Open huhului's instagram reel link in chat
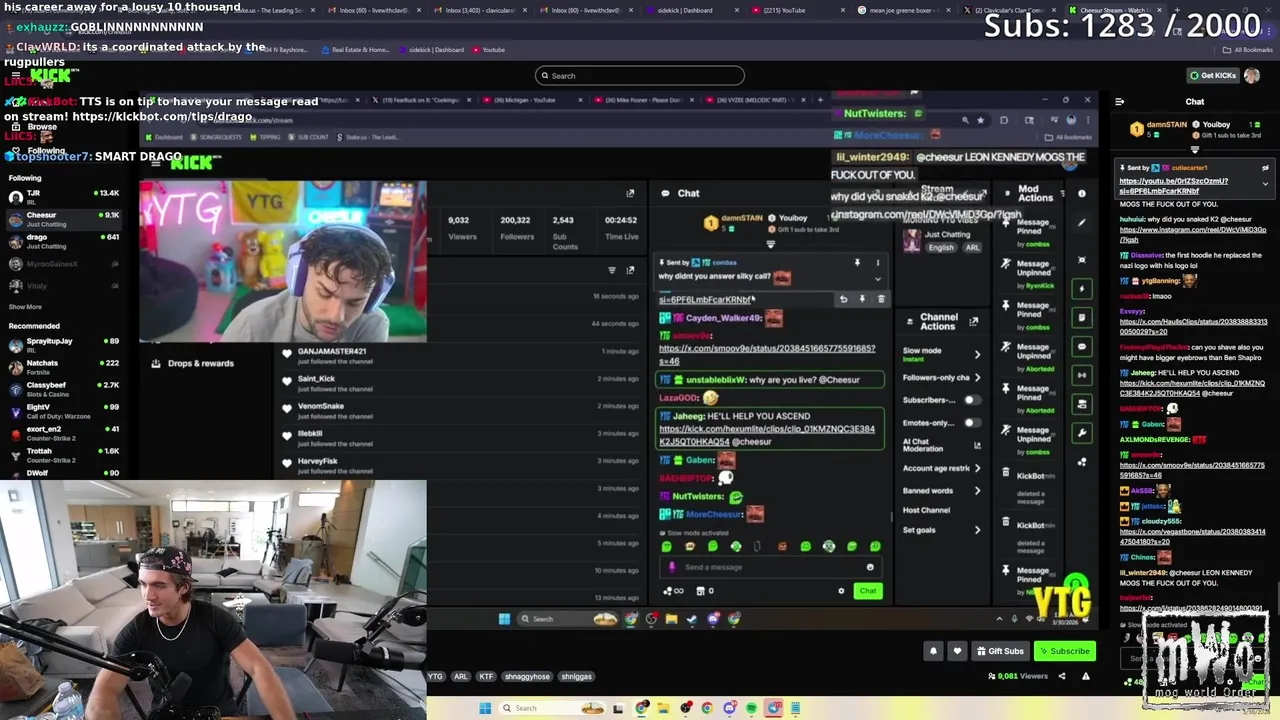Viewport: 1280px width, 720px height. click(1192, 234)
